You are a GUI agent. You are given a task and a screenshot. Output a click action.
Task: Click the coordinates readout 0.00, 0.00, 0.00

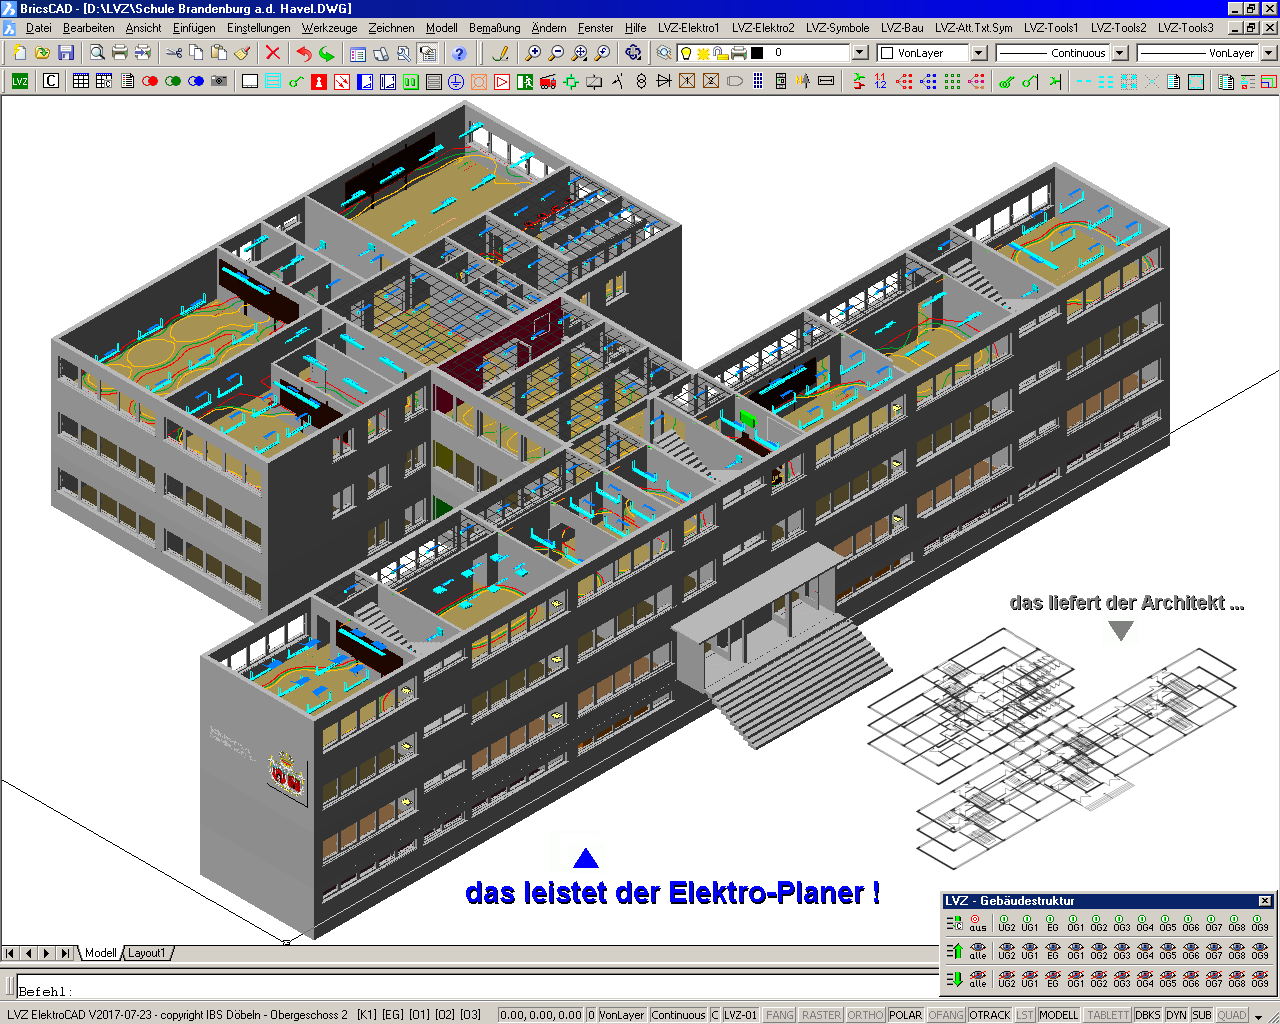point(540,1015)
